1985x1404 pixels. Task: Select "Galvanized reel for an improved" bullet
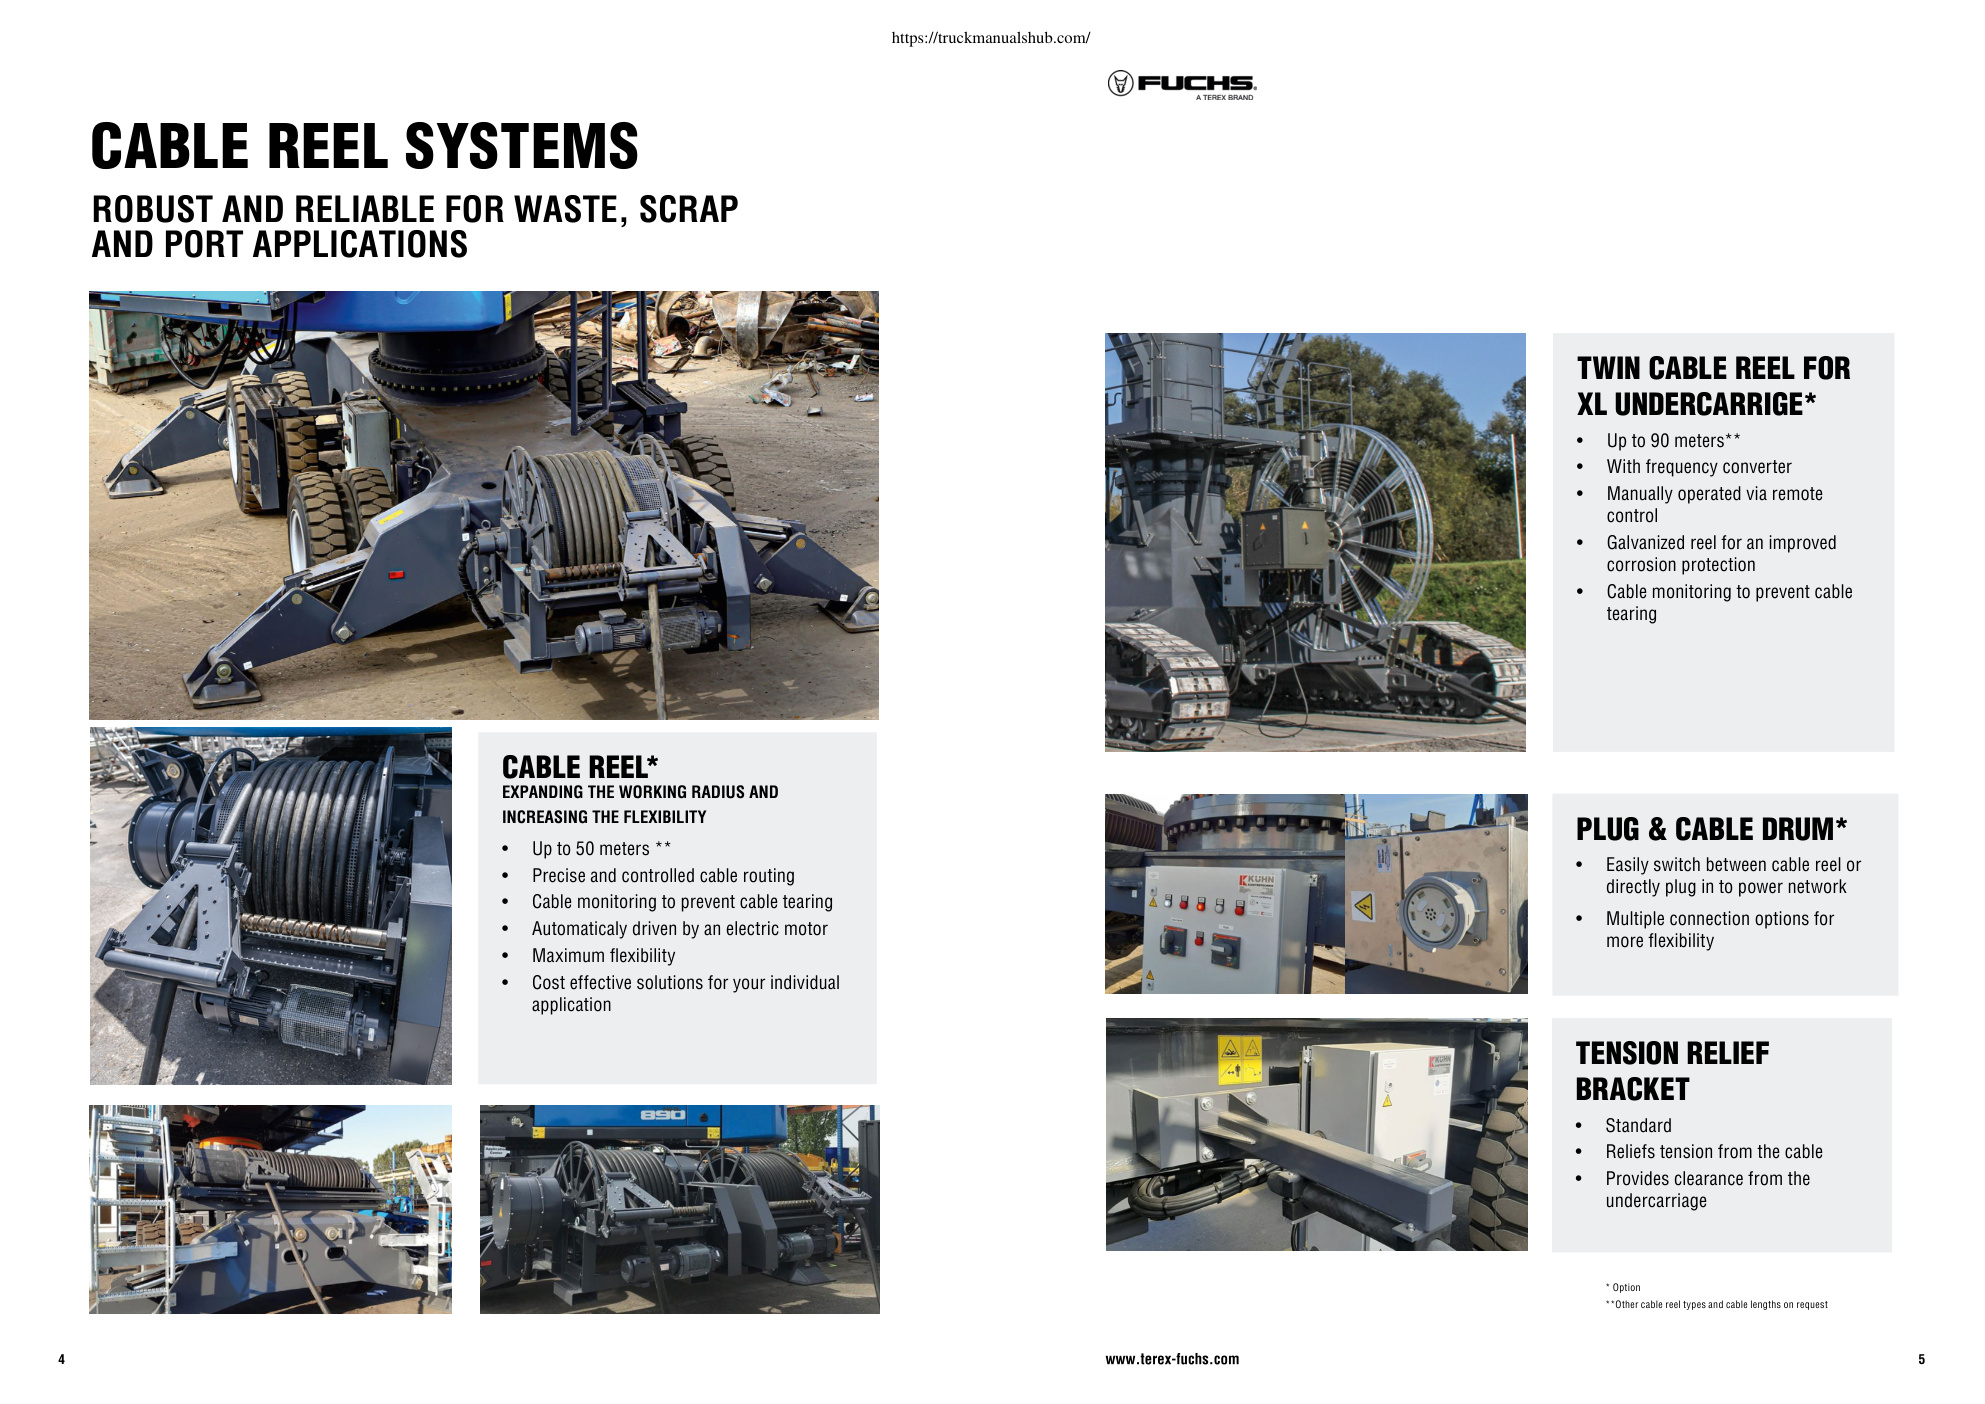[1722, 543]
